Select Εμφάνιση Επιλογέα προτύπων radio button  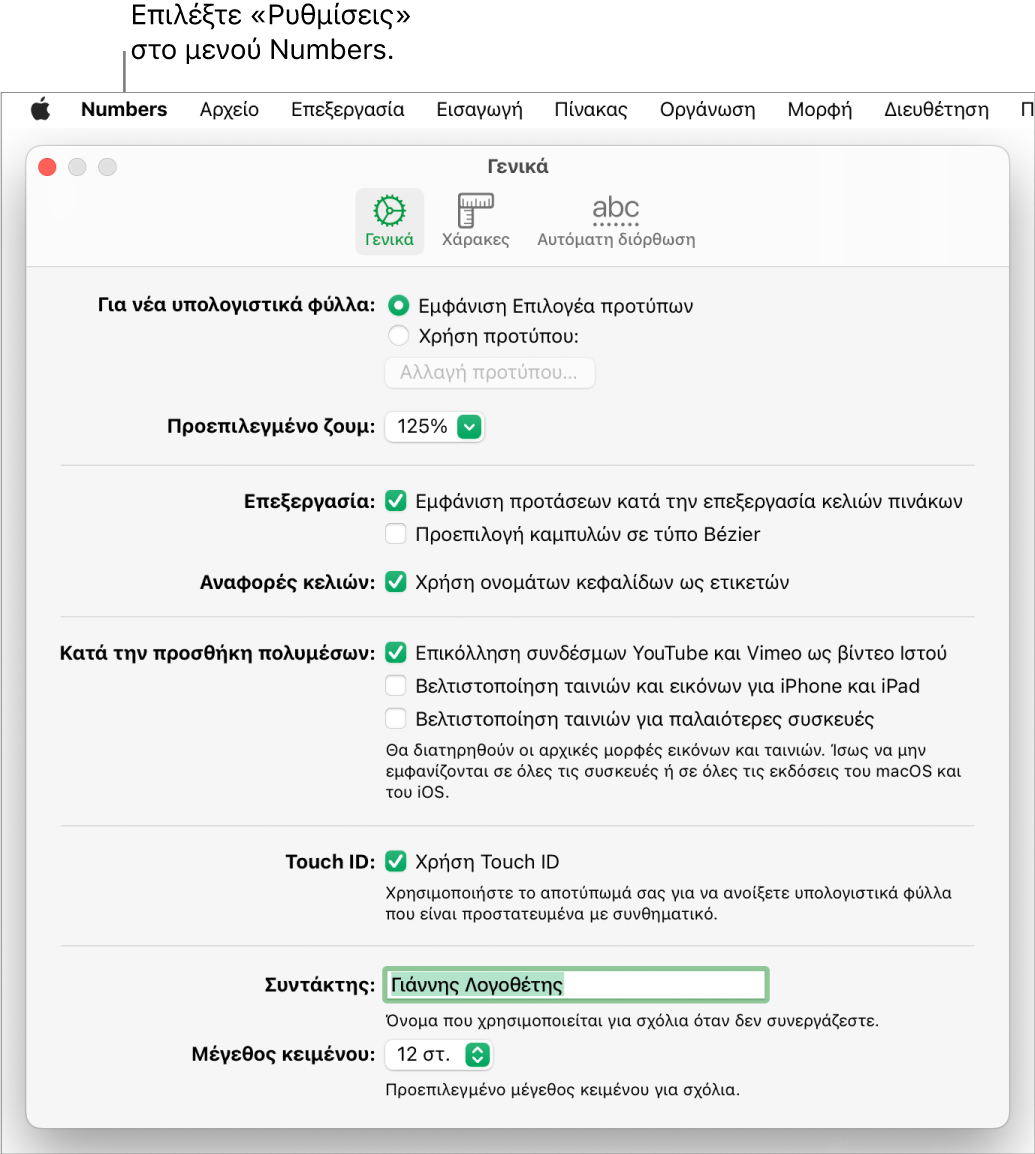(x=398, y=305)
